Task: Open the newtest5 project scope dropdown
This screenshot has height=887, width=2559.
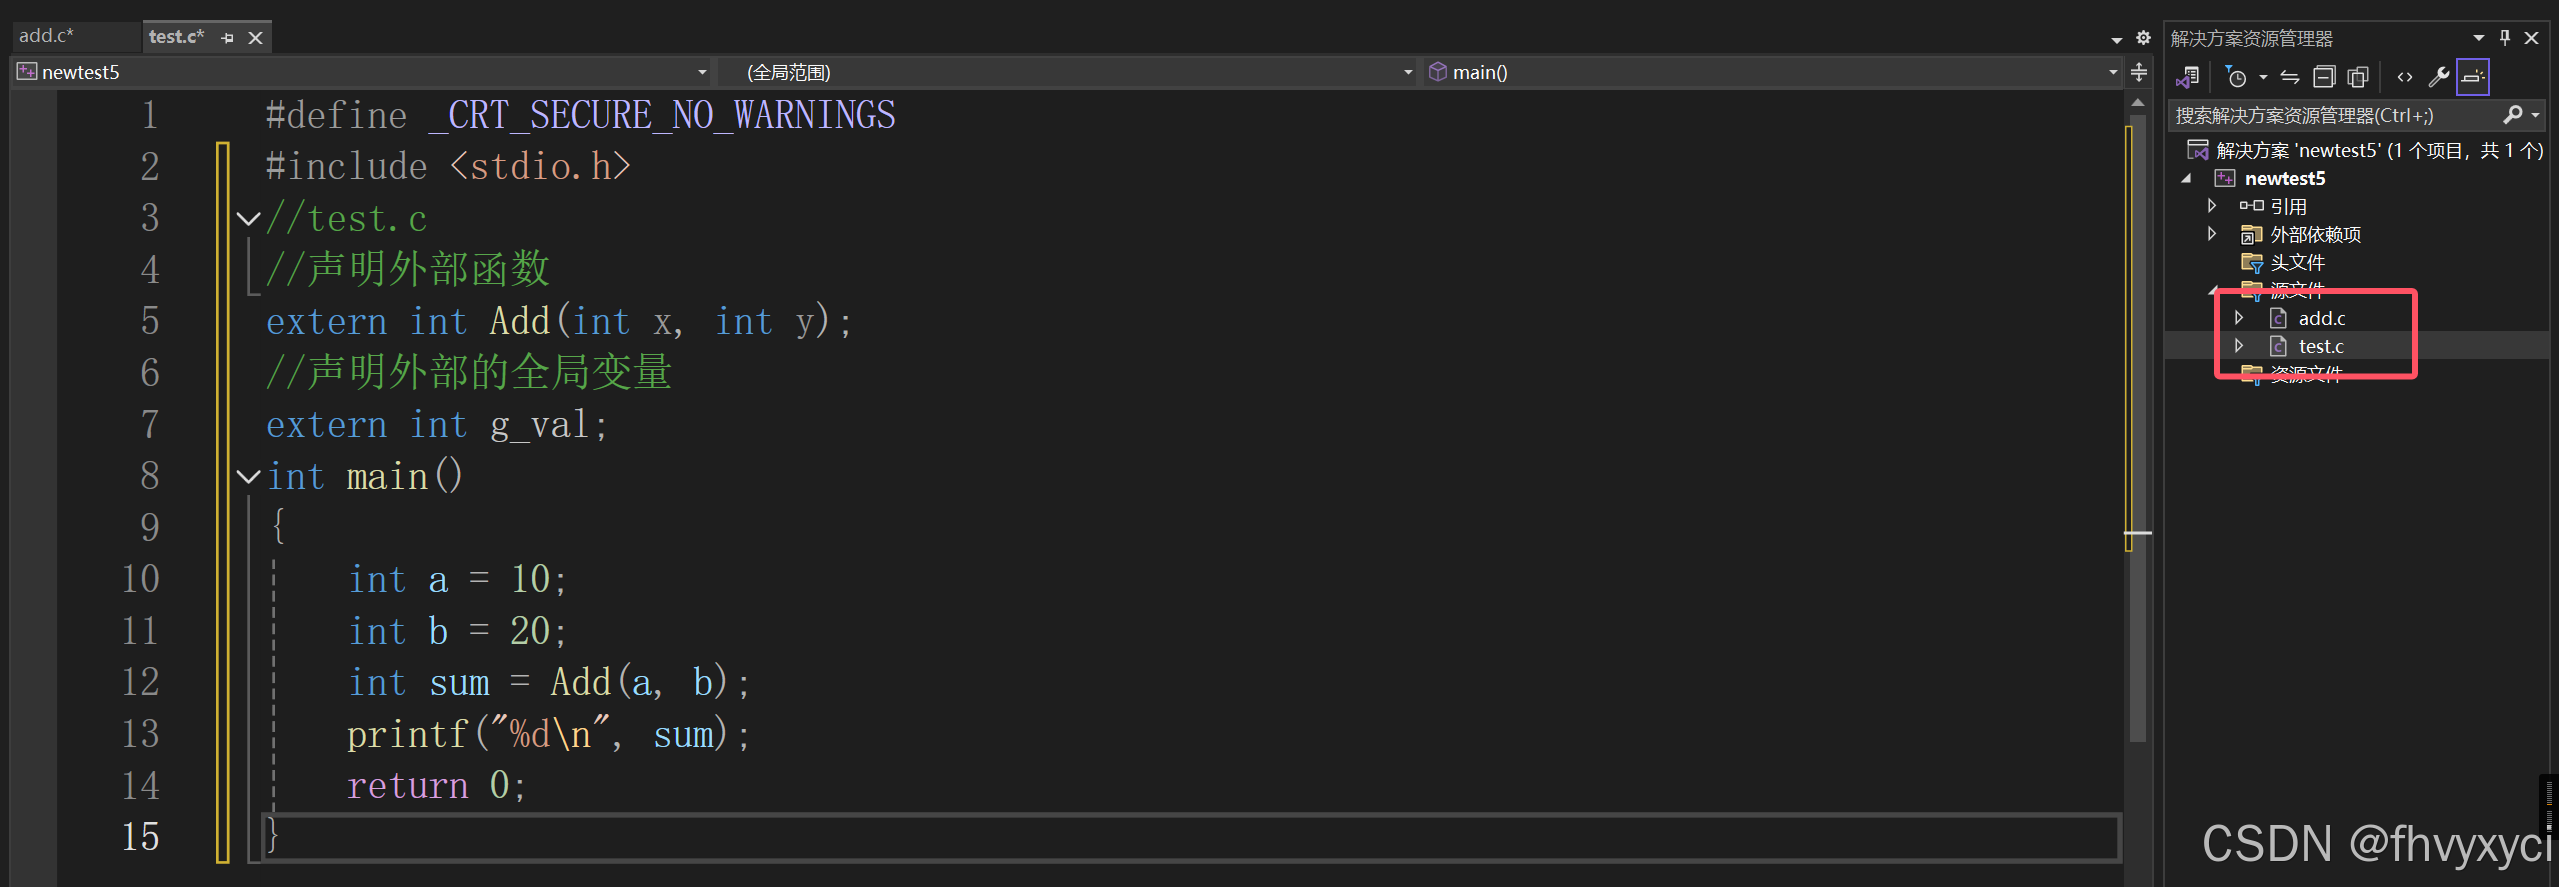Action: pyautogui.click(x=702, y=72)
